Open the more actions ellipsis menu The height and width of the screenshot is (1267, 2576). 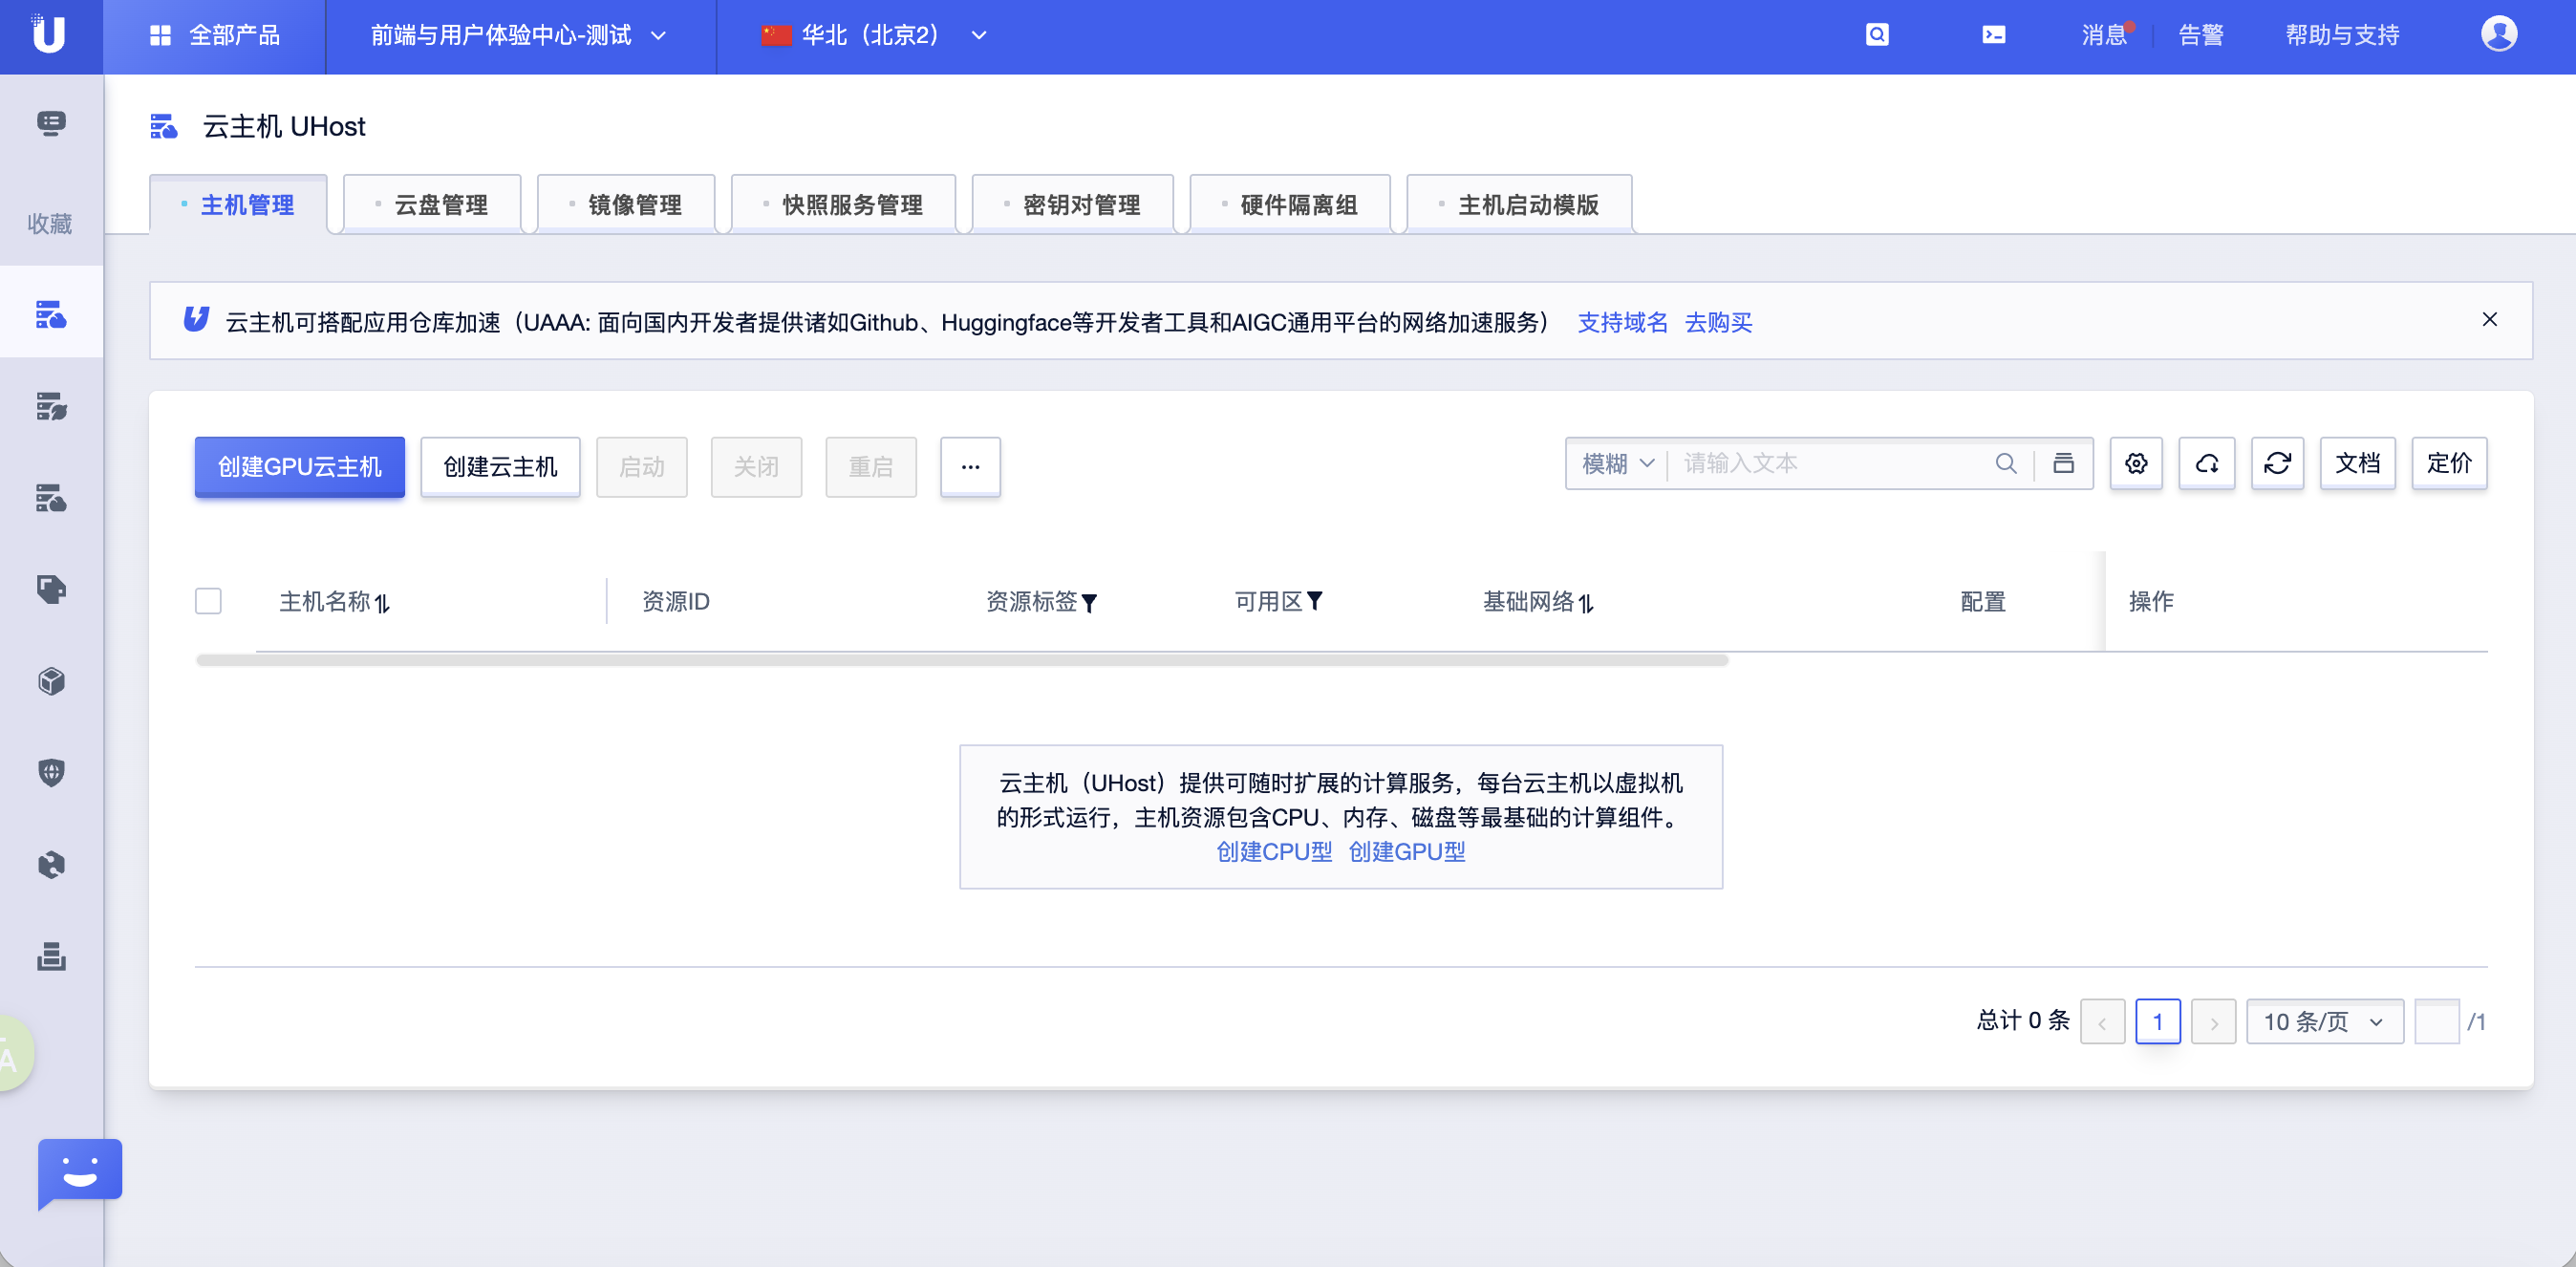[x=970, y=467]
